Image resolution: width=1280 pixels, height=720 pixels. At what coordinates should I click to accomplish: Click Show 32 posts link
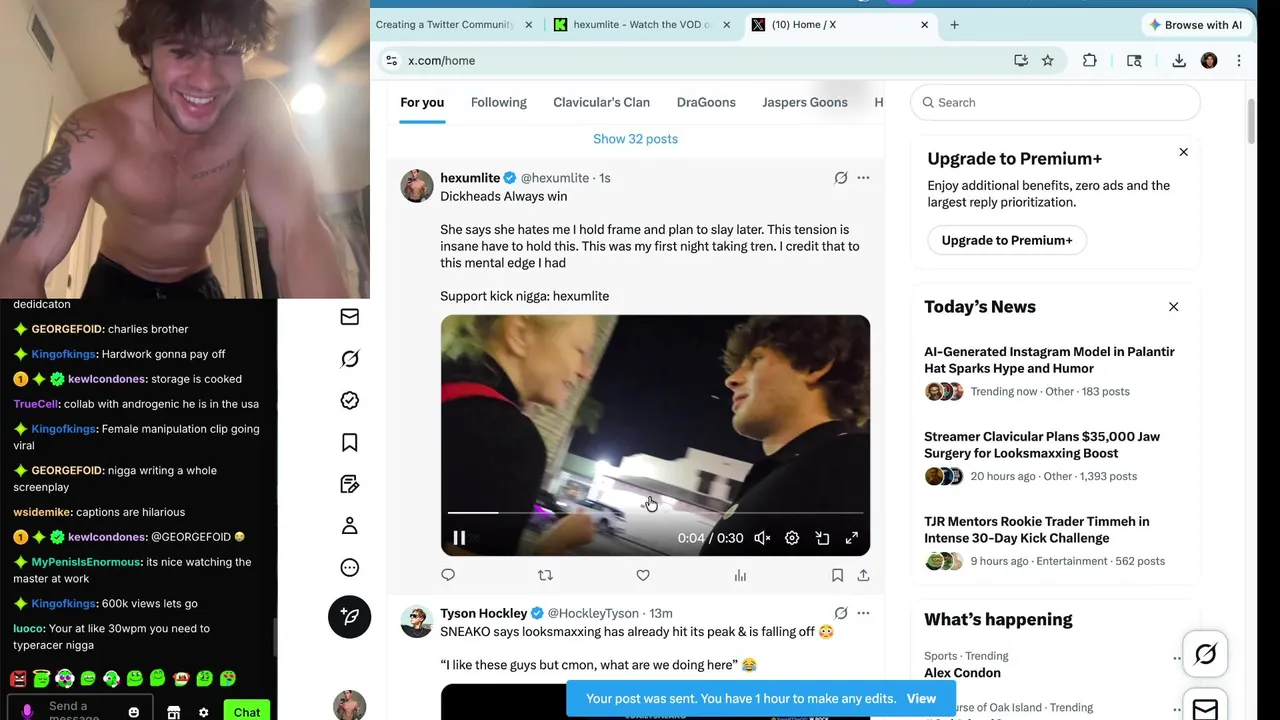635,139
